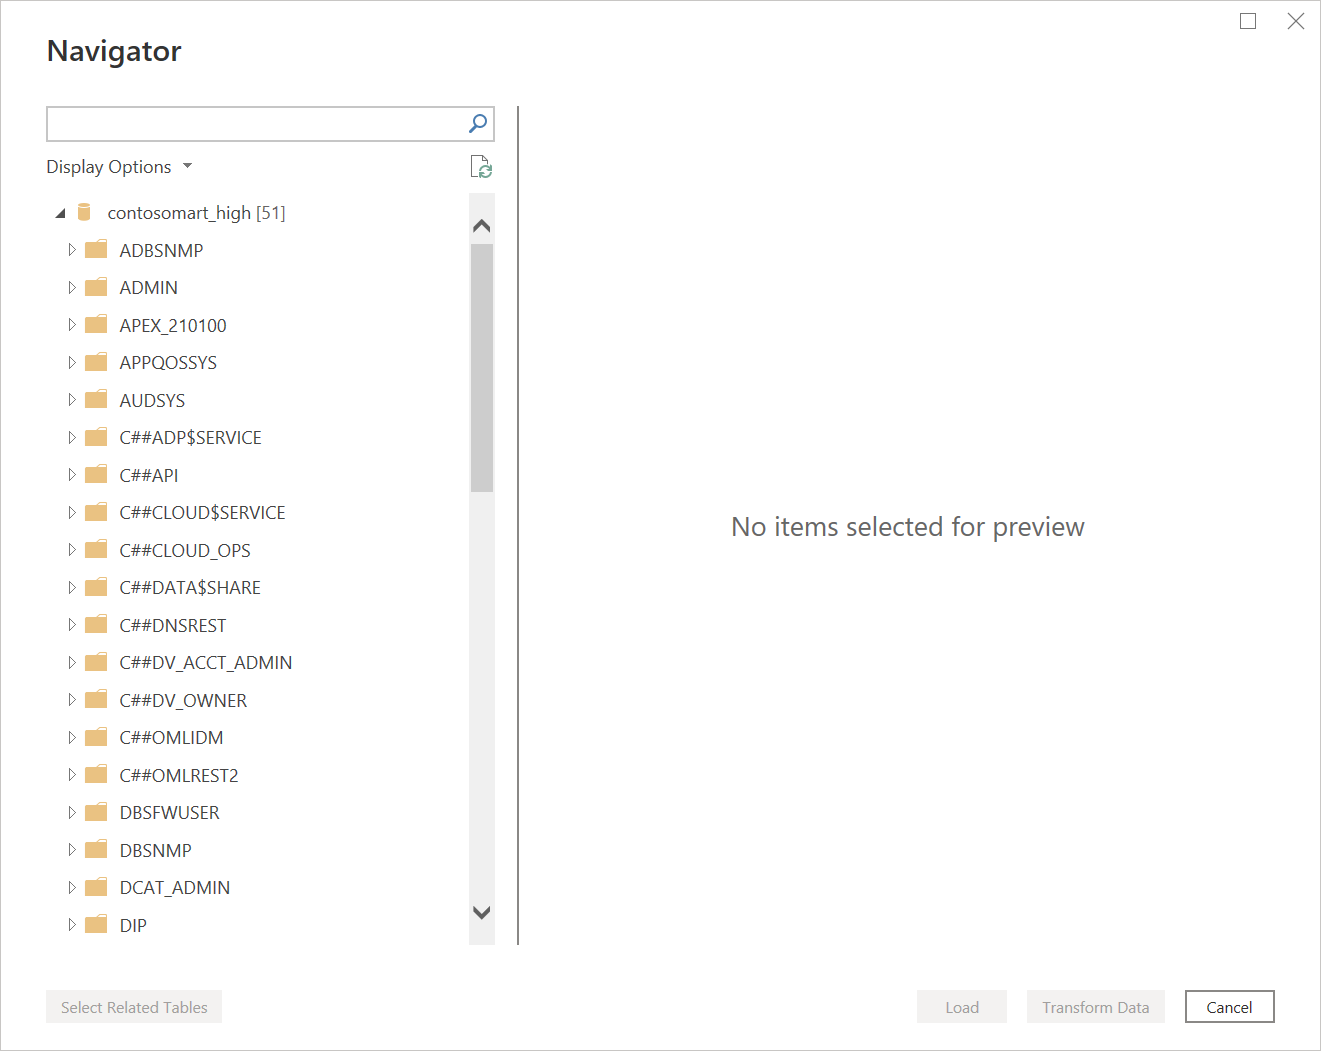Select the APPQOSSYS tree item
Screen dimensions: 1321x1051
click(168, 362)
